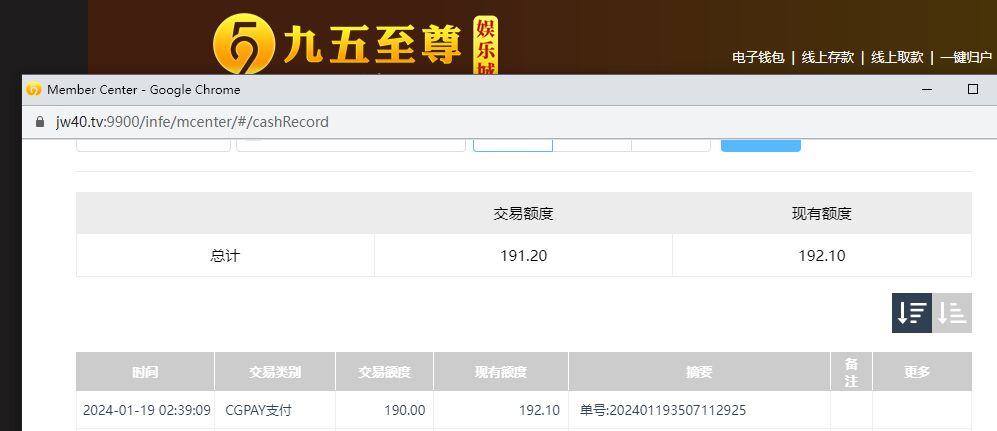
Task: Click the 2024-01-19 02:39:09 time cell
Action: tap(146, 410)
